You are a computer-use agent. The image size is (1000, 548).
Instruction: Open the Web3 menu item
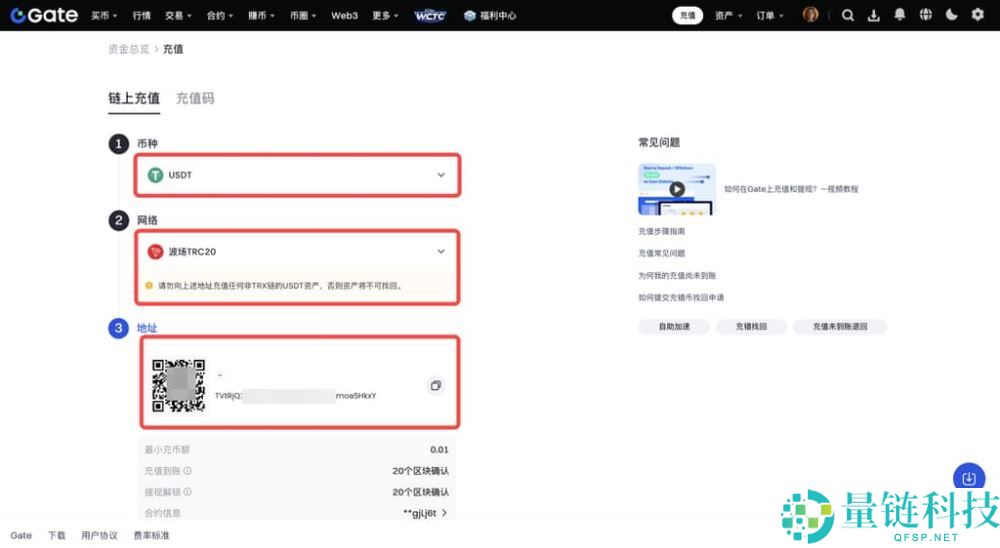(344, 15)
